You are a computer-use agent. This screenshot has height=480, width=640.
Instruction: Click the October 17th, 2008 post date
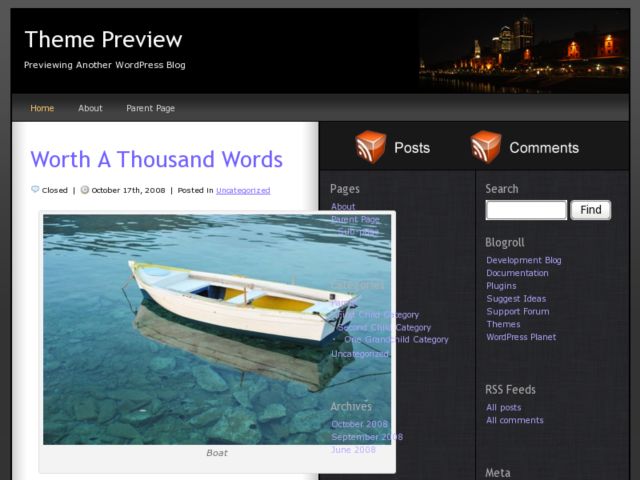click(x=129, y=190)
